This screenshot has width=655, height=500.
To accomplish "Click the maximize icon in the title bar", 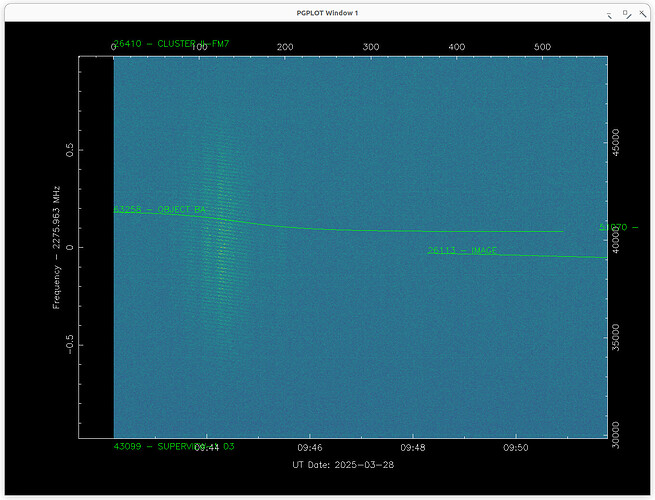I will point(627,14).
